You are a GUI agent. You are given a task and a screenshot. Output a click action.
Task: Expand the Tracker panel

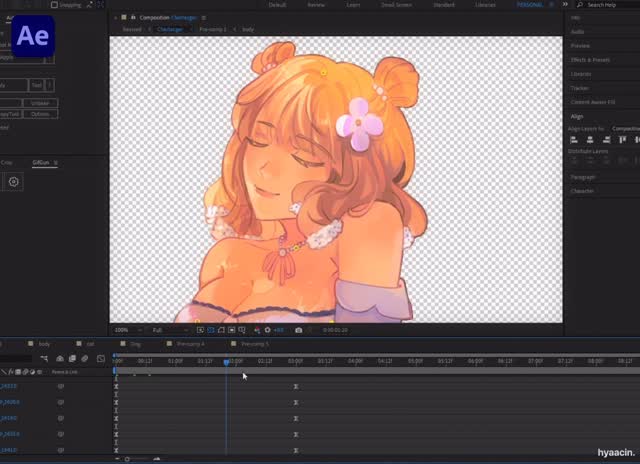(x=580, y=88)
